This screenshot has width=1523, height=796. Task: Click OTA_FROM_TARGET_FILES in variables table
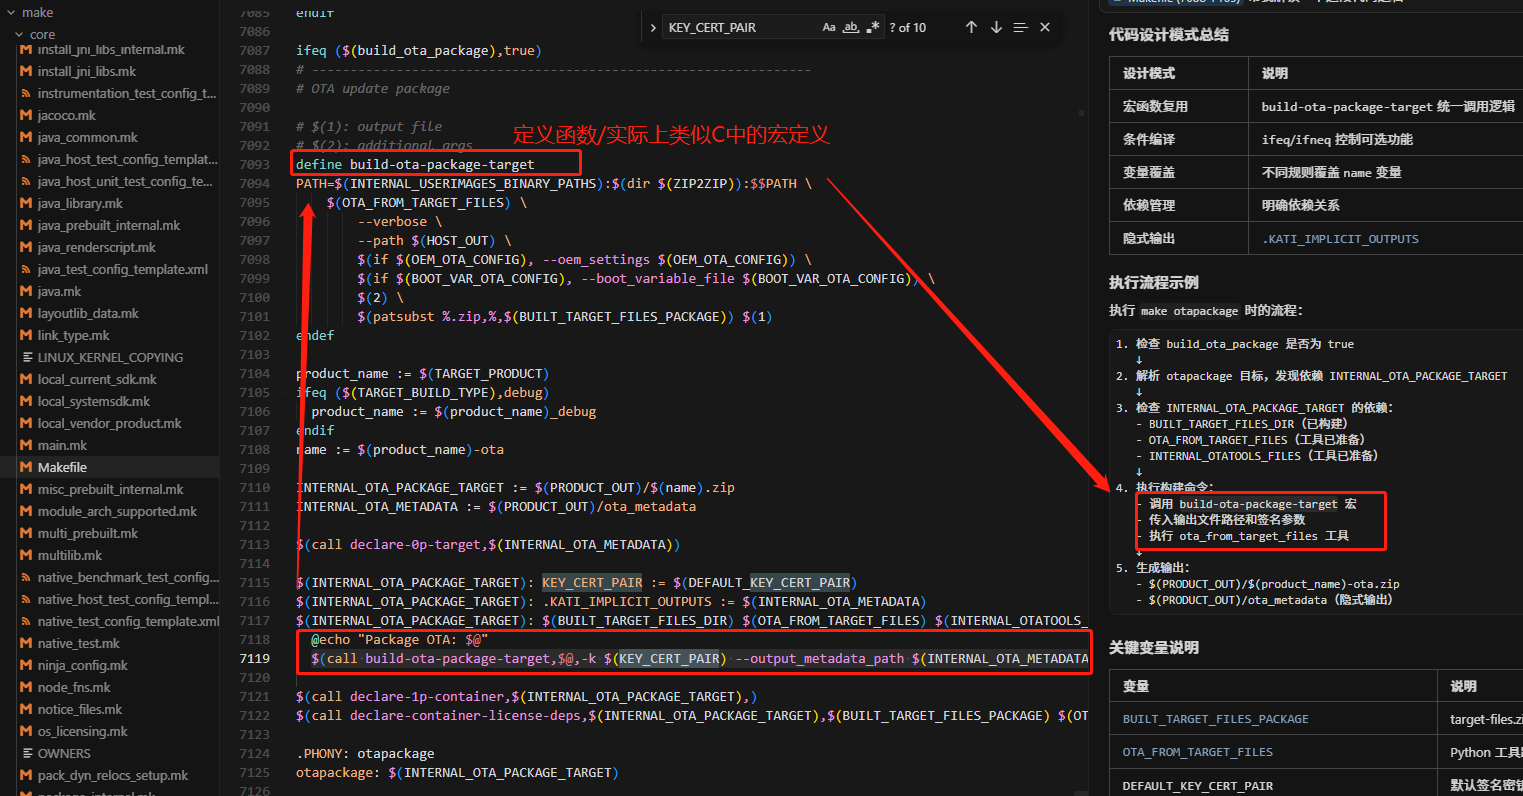[1198, 752]
